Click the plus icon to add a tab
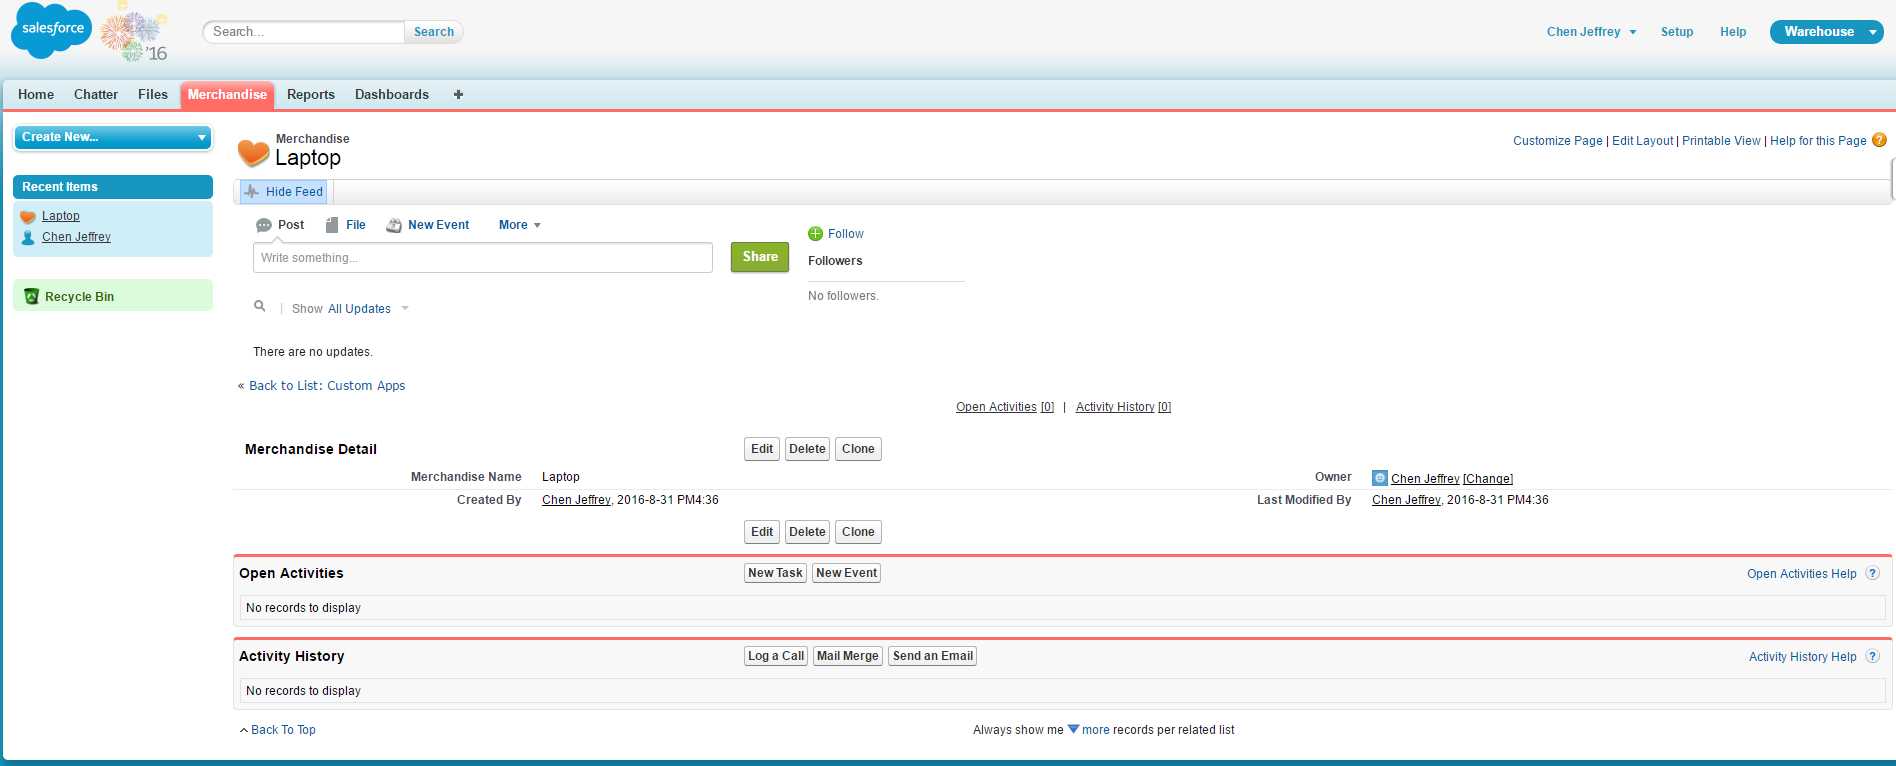Viewport: 1896px width, 766px height. pyautogui.click(x=458, y=94)
